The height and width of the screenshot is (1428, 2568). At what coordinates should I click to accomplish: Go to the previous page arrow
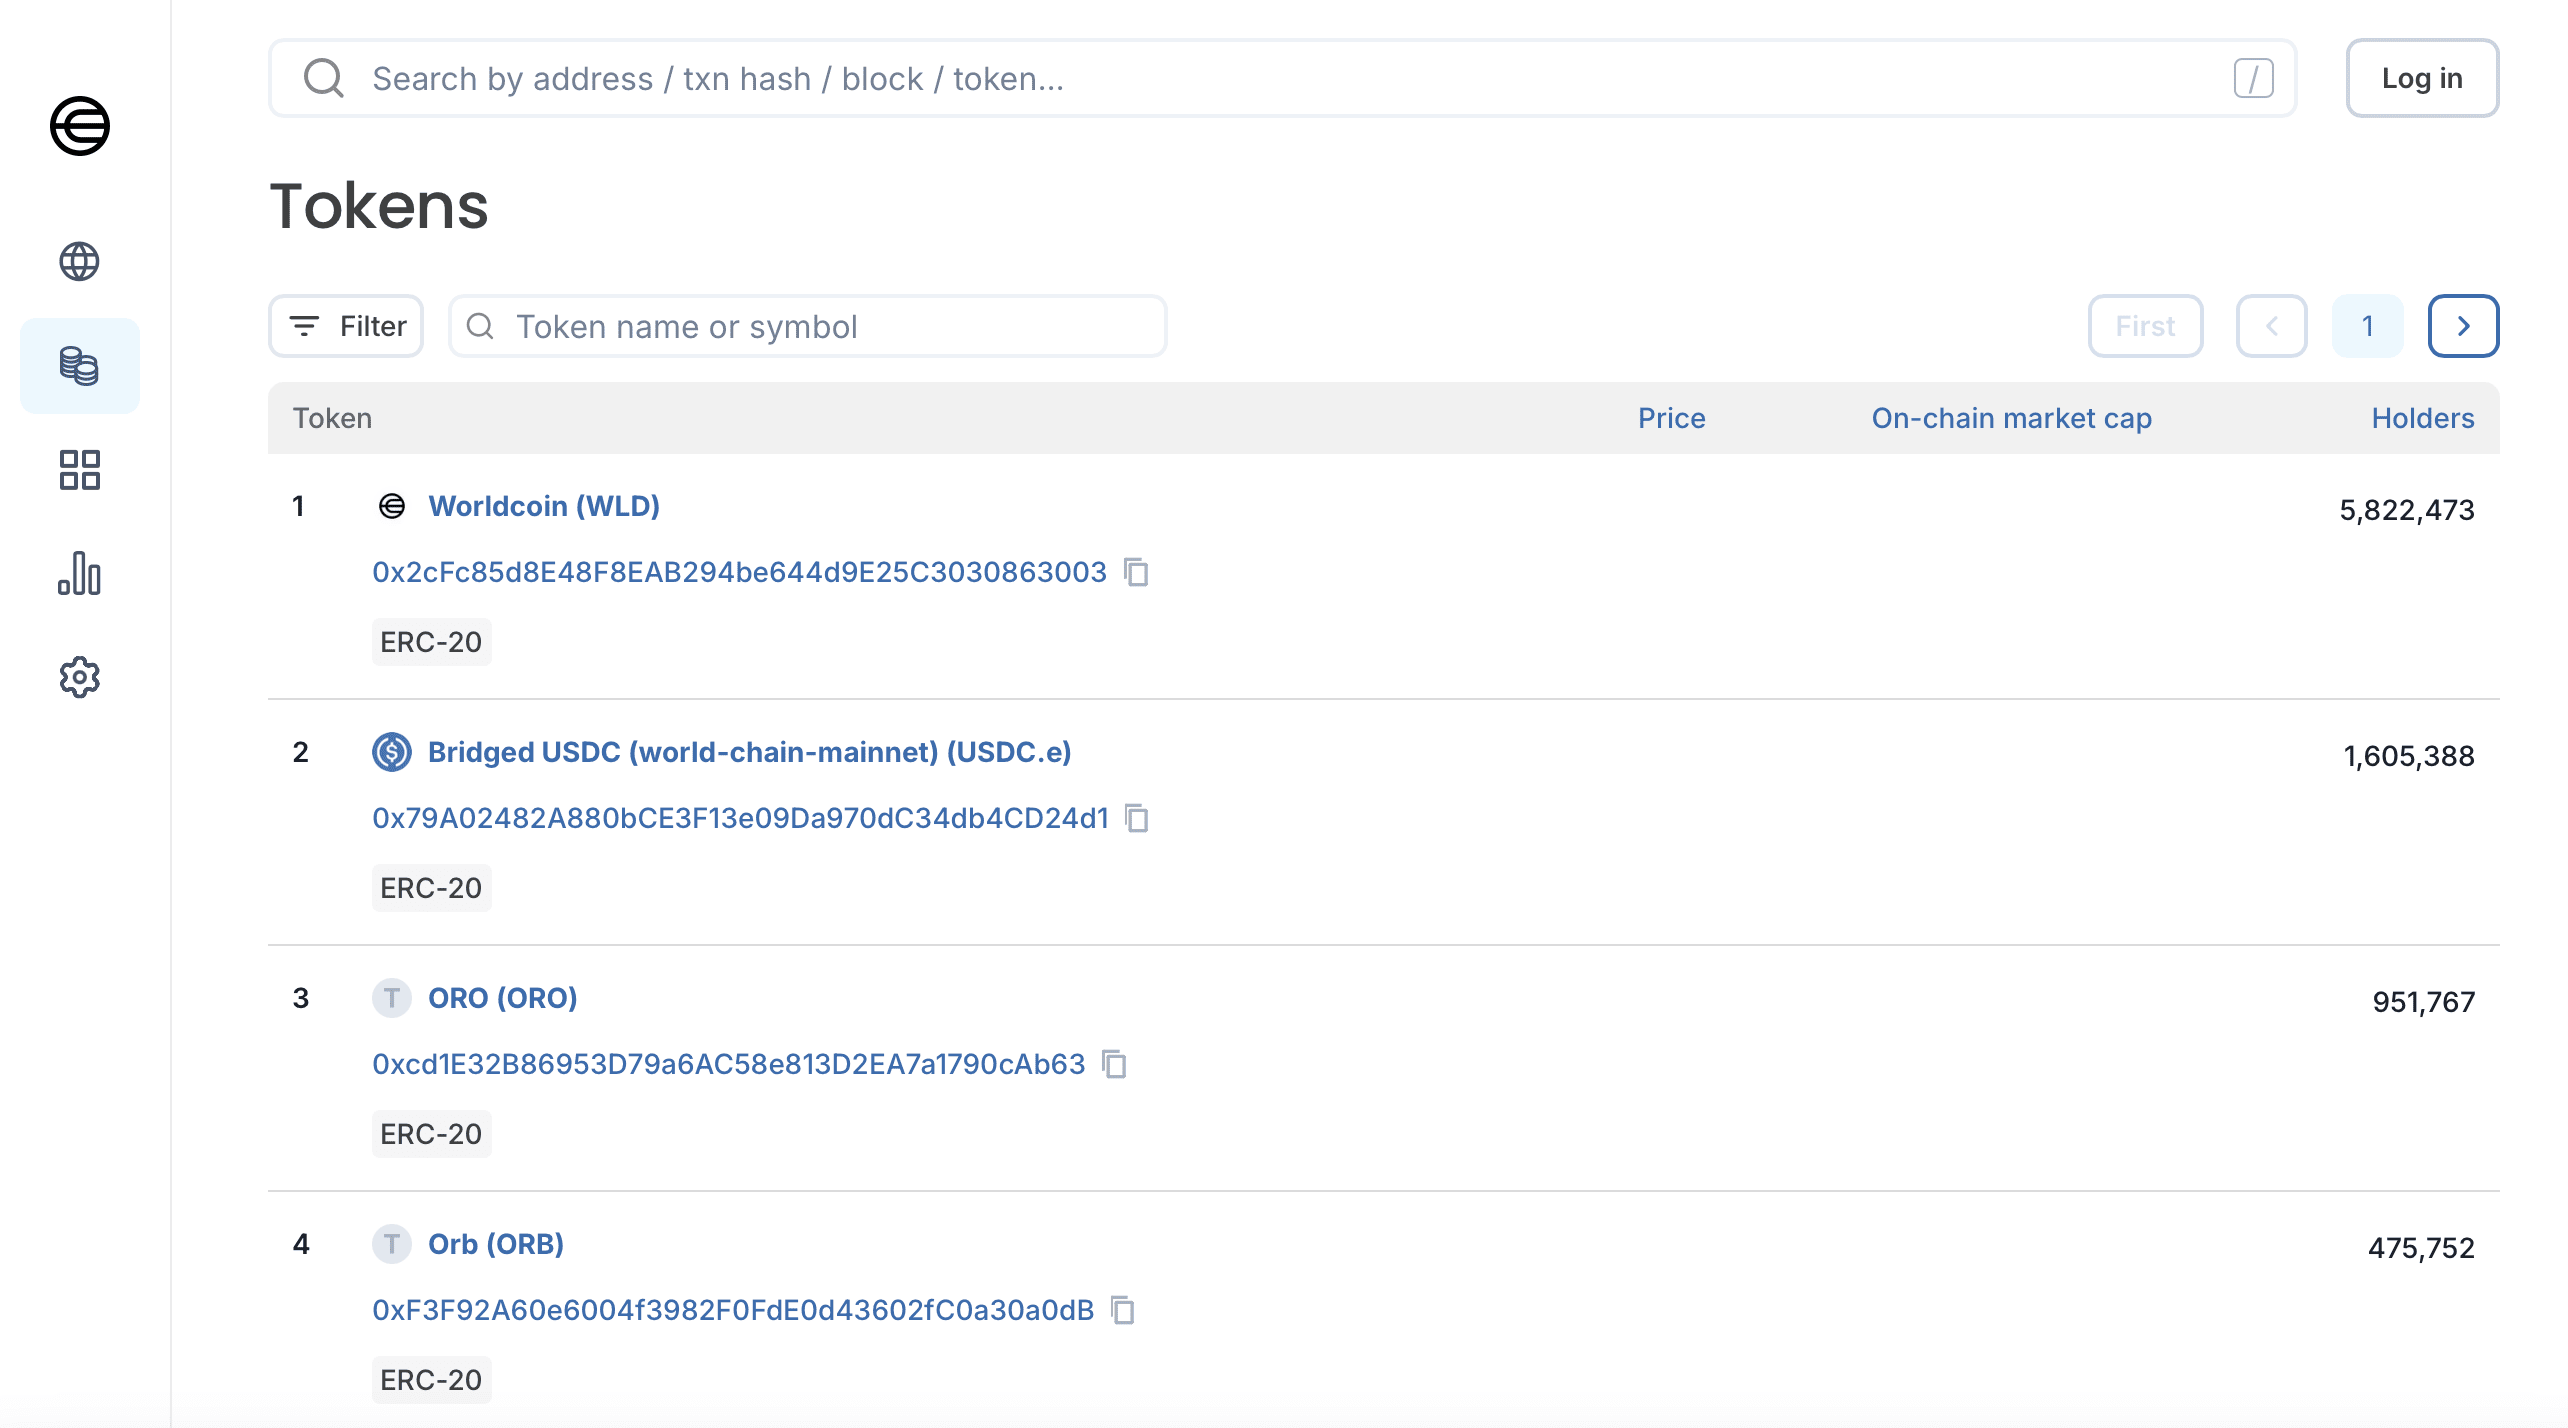click(2272, 326)
